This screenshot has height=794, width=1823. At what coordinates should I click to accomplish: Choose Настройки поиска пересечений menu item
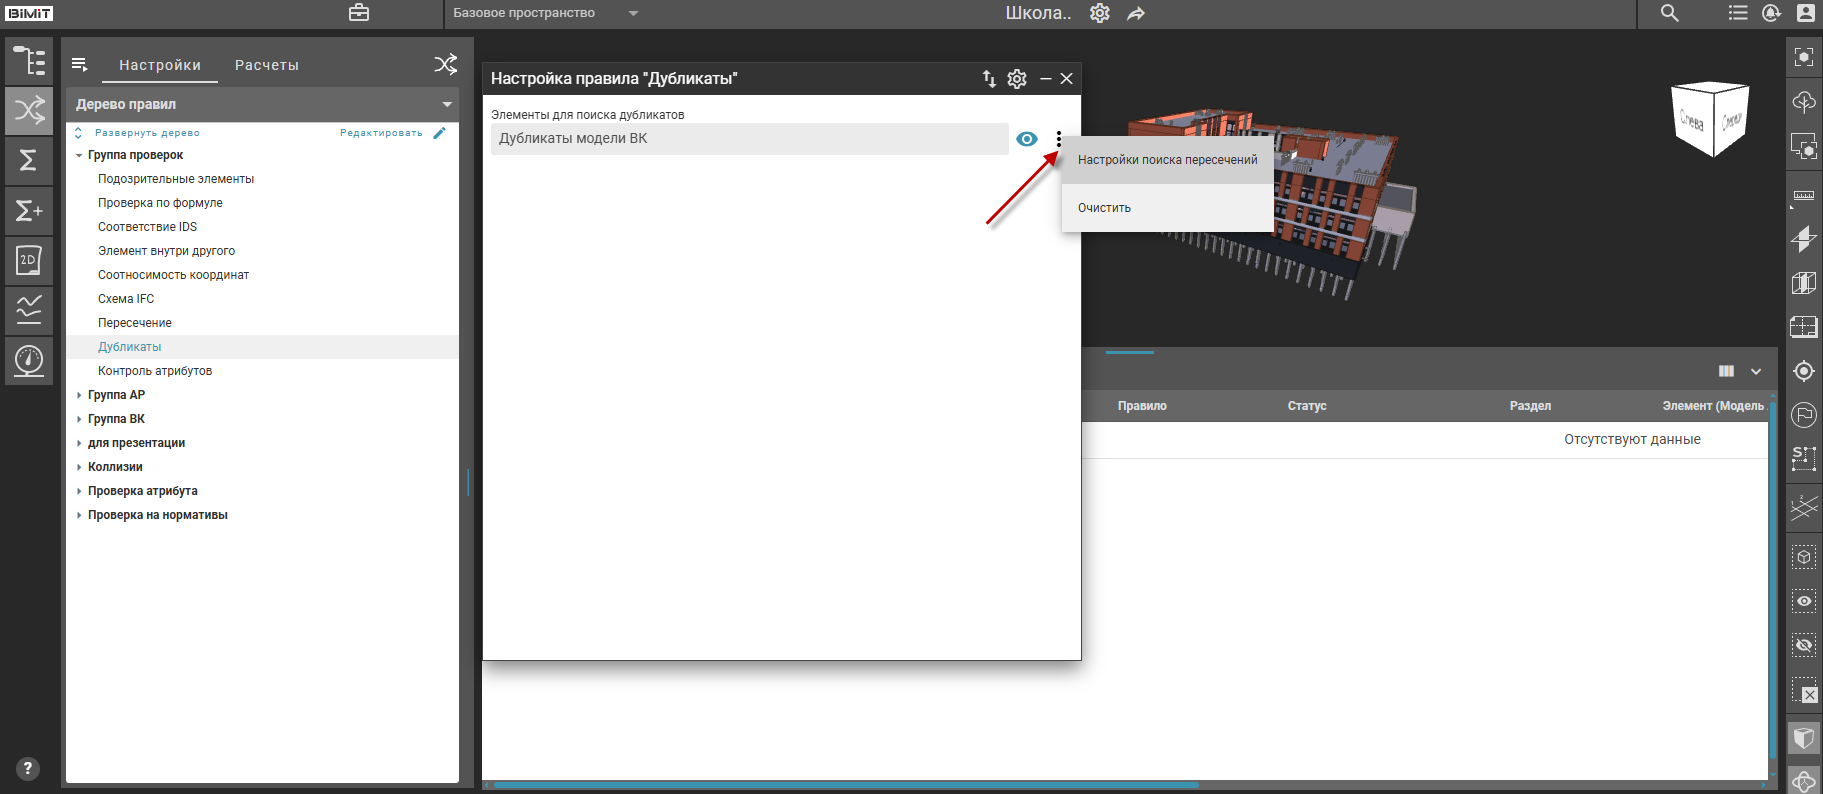1167,160
